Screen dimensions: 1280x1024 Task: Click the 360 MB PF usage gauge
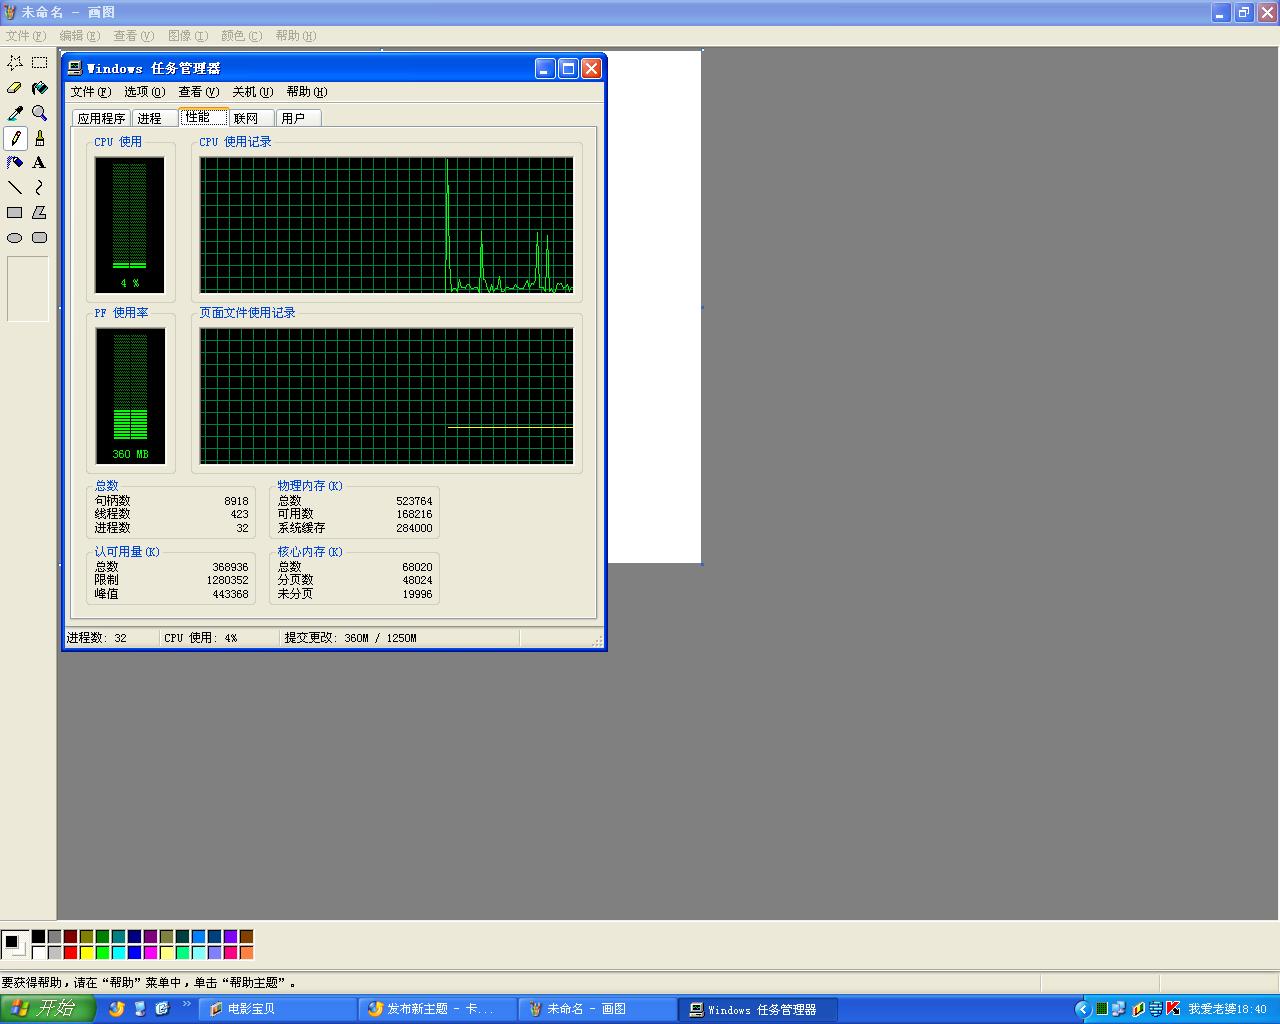click(130, 396)
